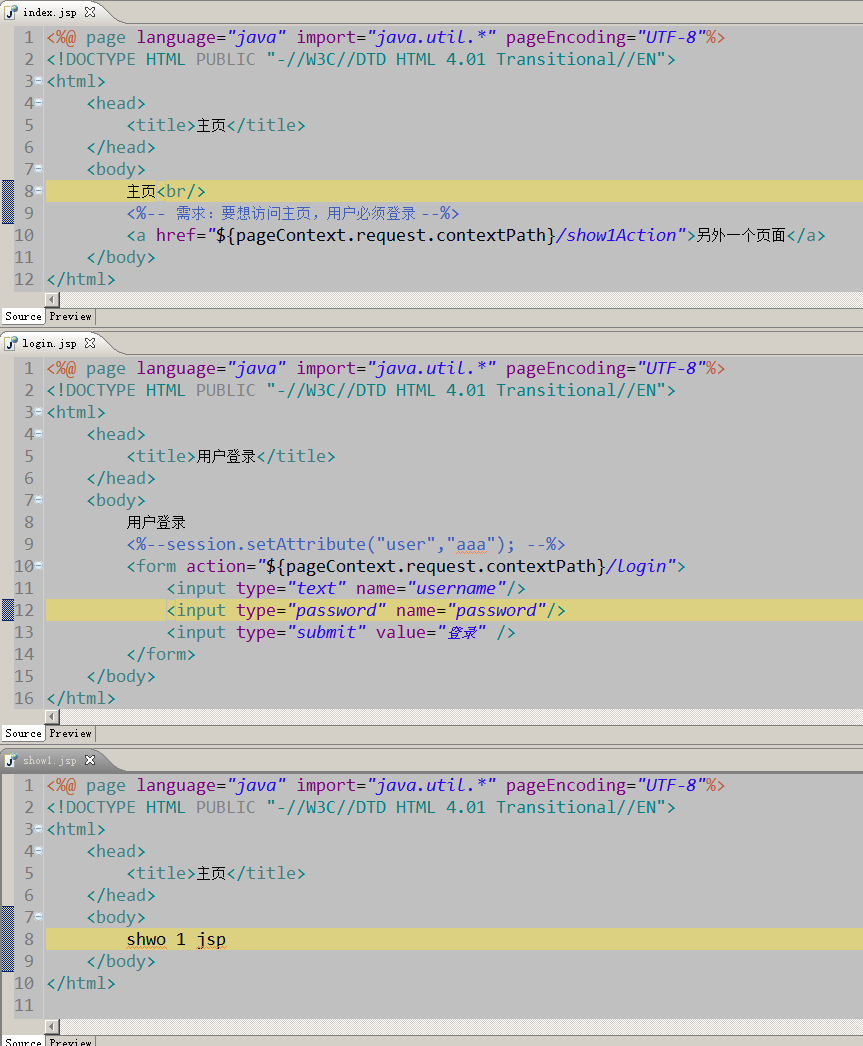Click the show1Action href link line in index.jsp
The height and width of the screenshot is (1046, 863).
[x=476, y=235]
